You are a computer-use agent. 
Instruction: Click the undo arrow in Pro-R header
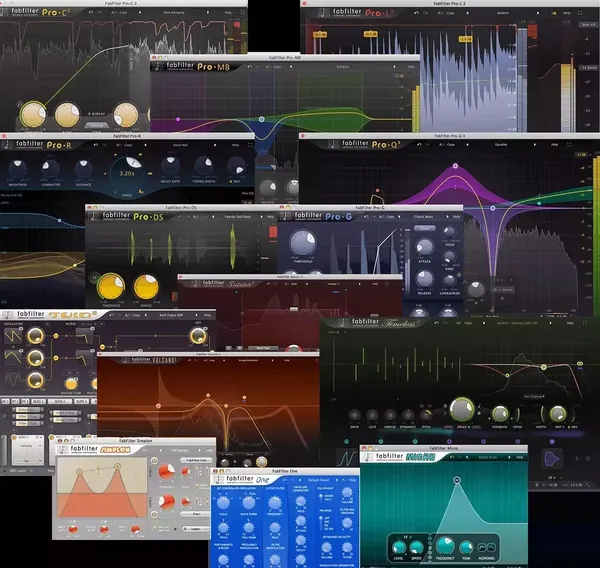96,145
